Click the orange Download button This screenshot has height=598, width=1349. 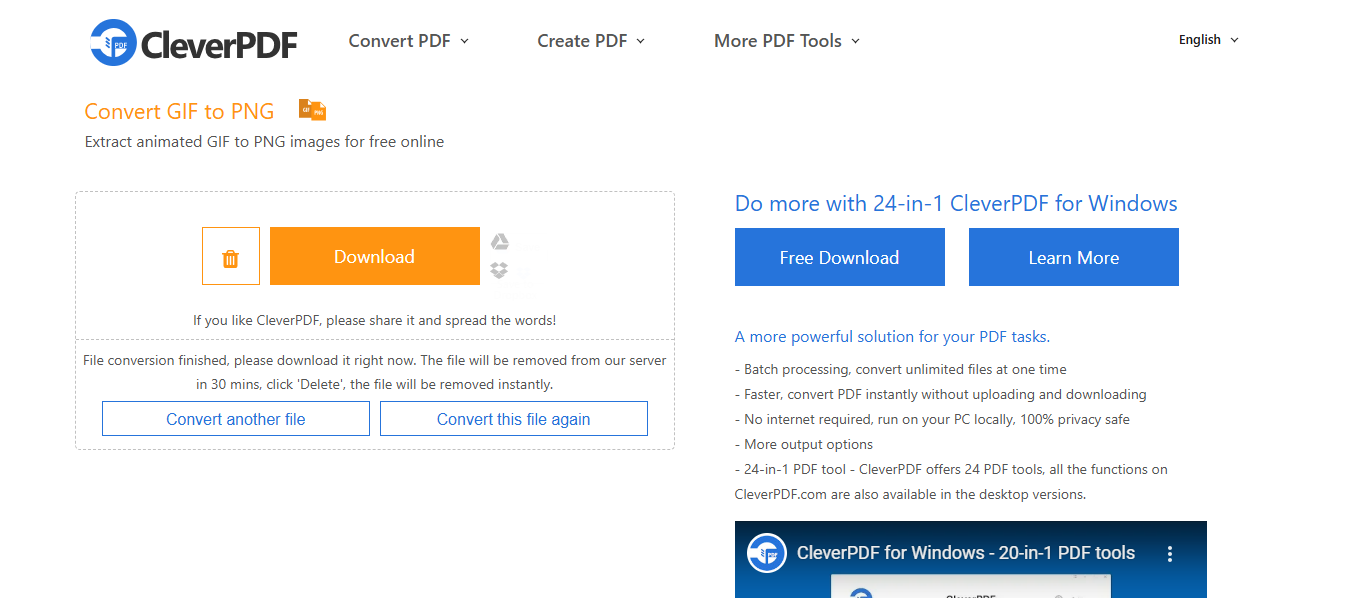point(374,256)
